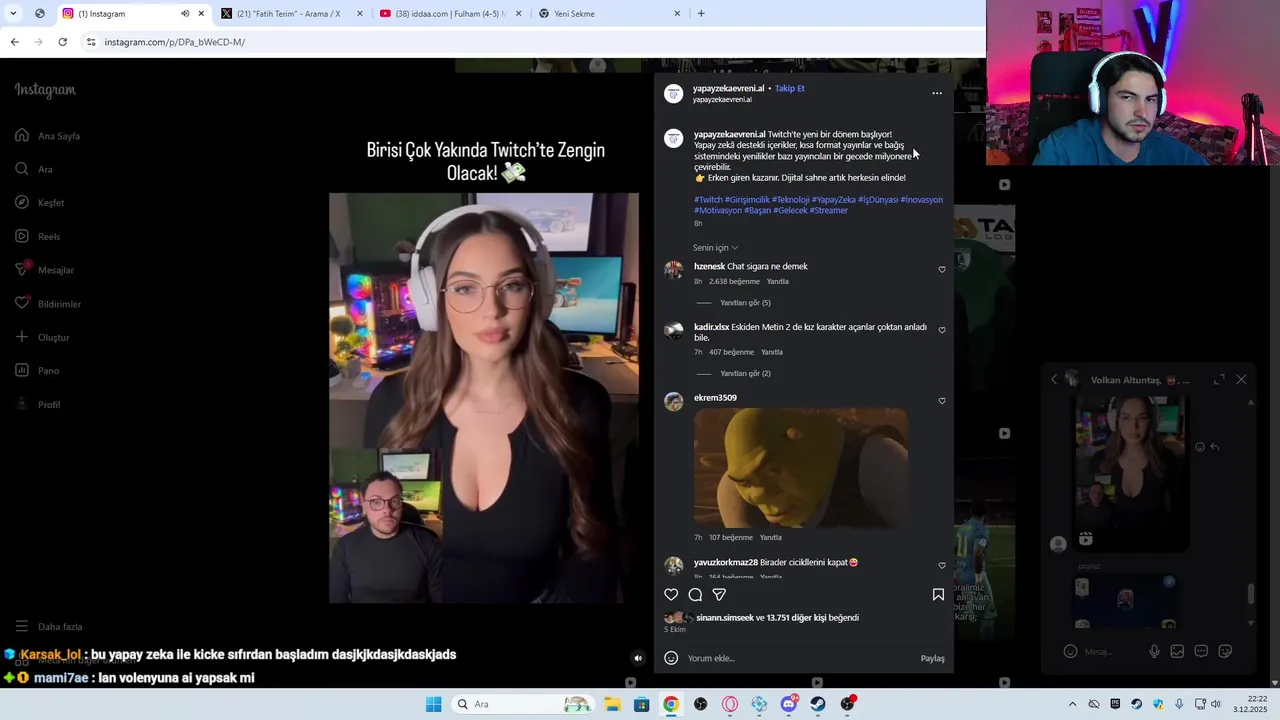The width and height of the screenshot is (1280, 720).
Task: Open Mesajlar inbox
Action: pos(45,270)
